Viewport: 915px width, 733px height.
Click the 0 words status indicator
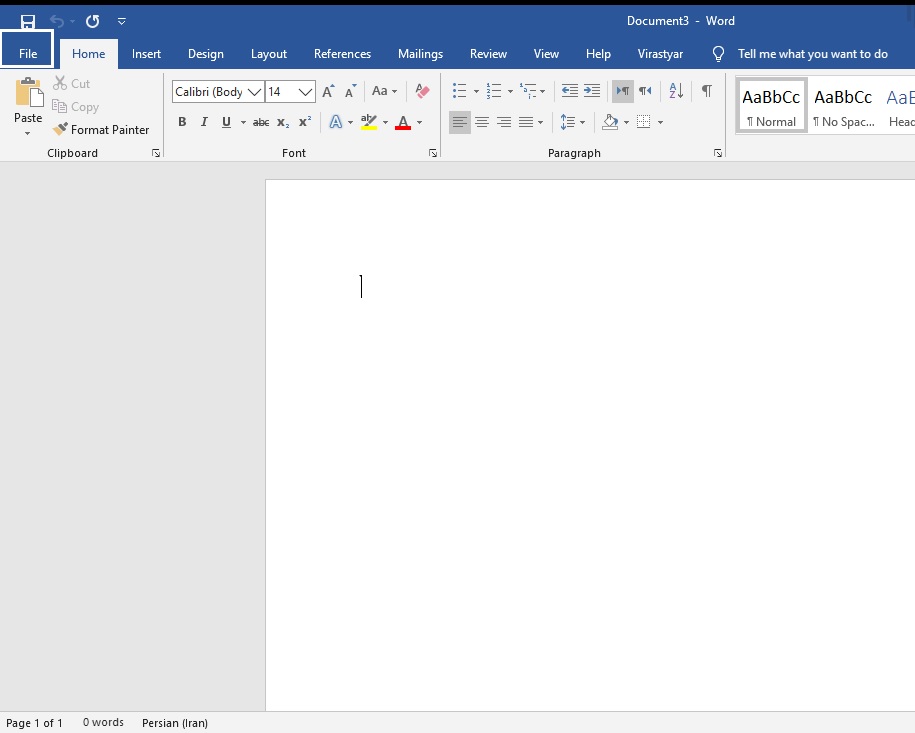coord(103,722)
